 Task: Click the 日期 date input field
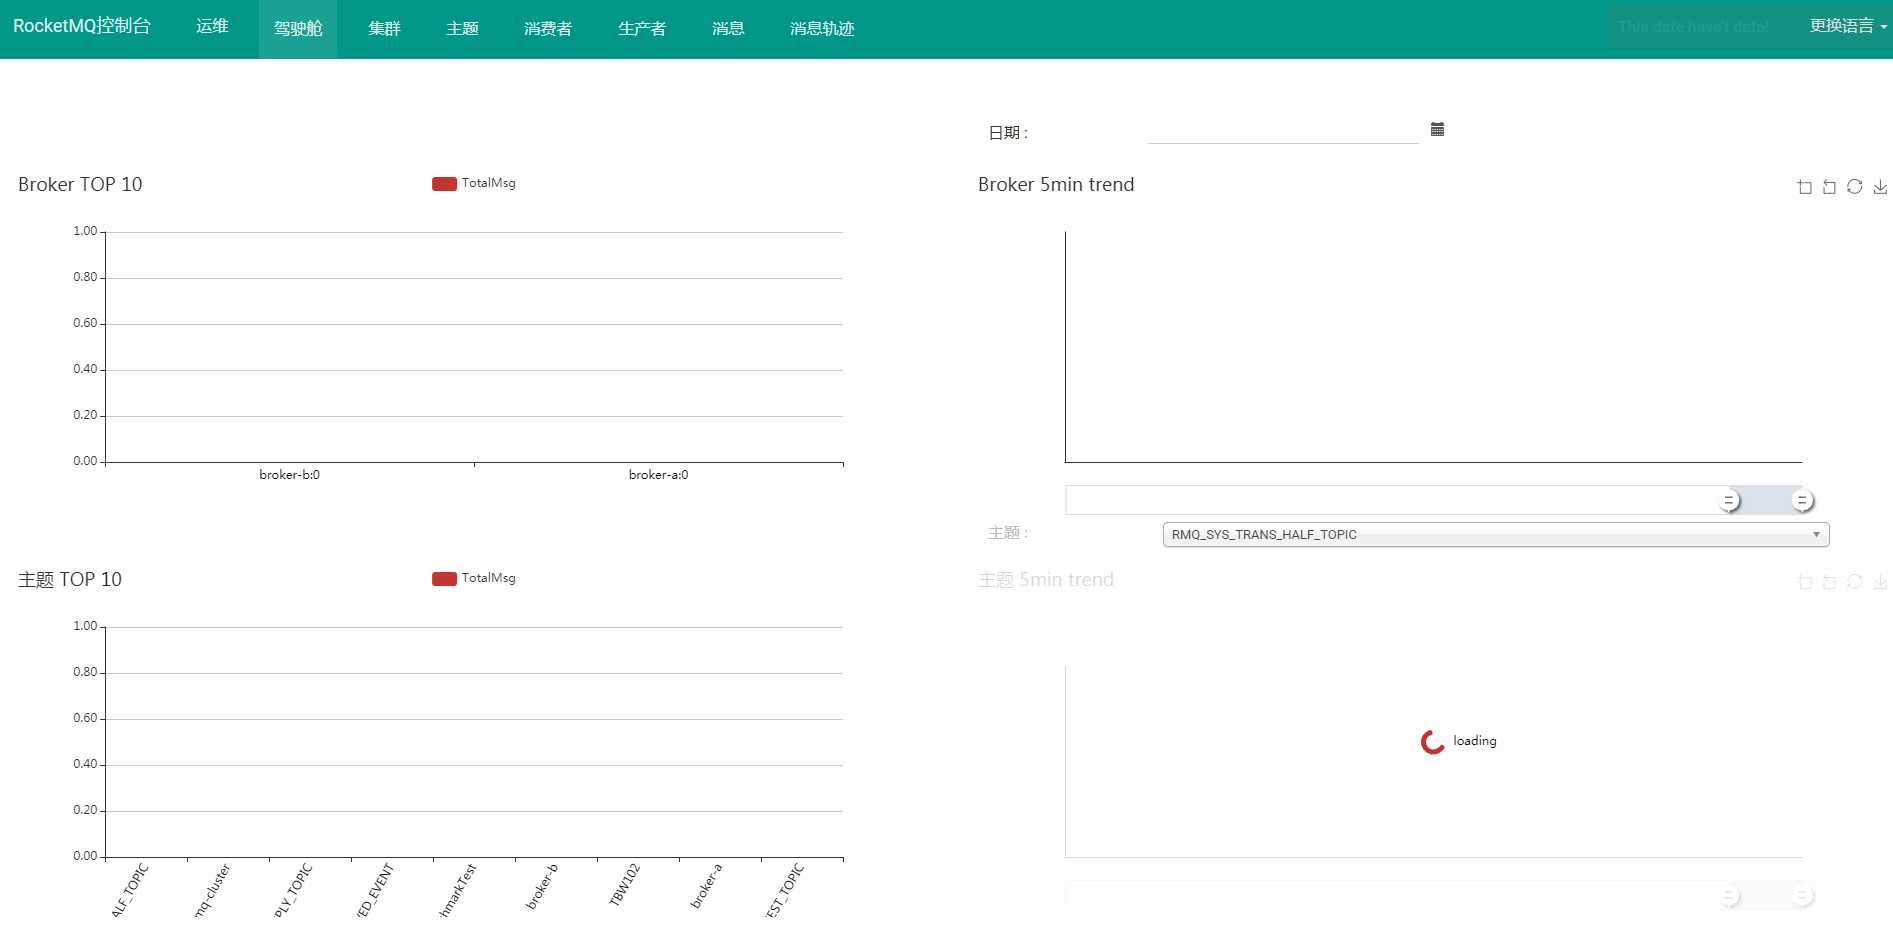pos(1283,130)
